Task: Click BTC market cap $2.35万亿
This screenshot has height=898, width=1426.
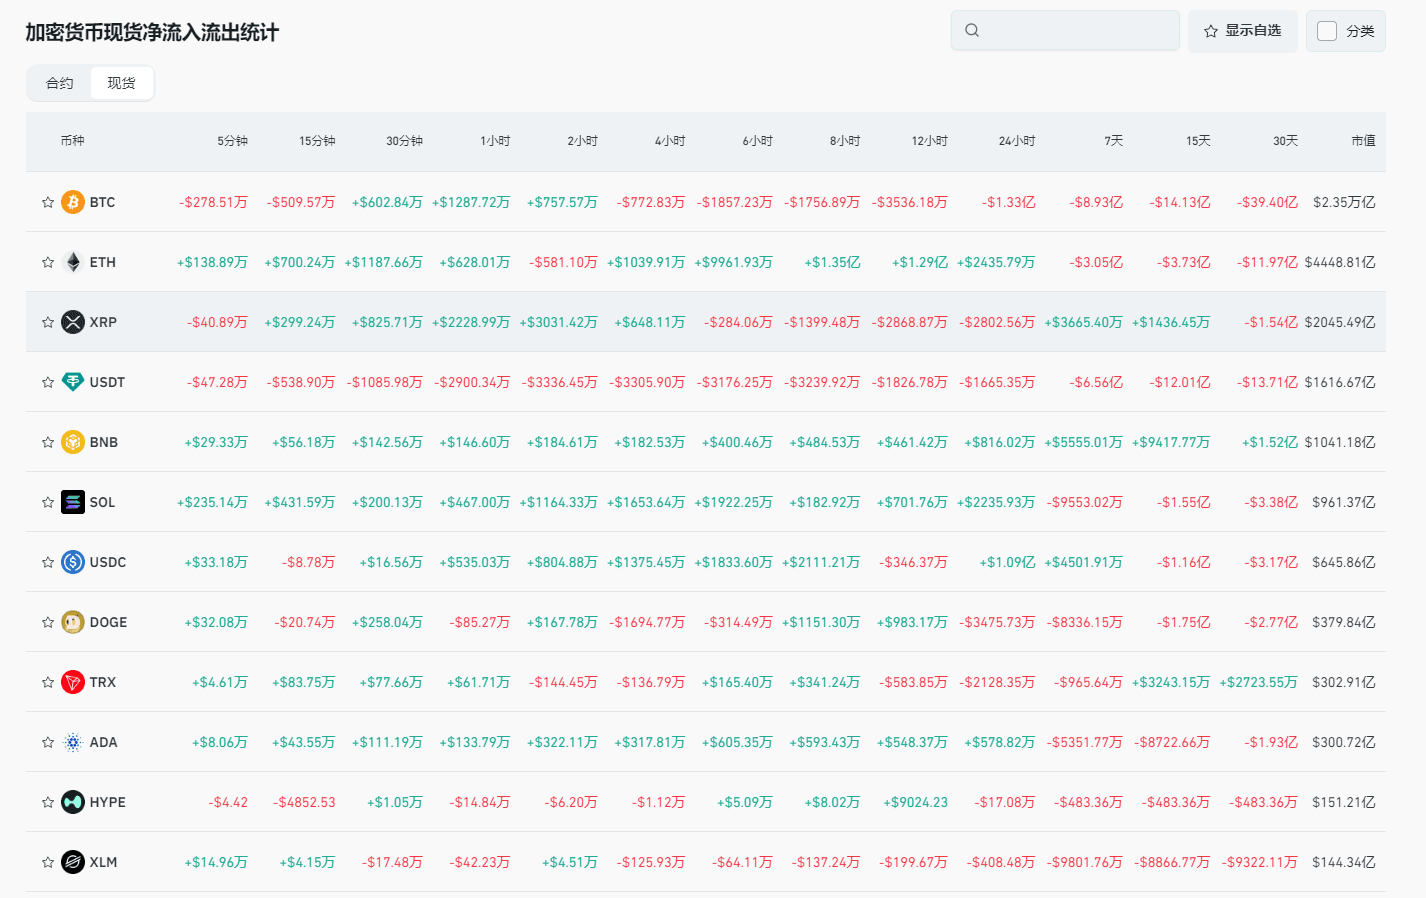Action: point(1344,202)
